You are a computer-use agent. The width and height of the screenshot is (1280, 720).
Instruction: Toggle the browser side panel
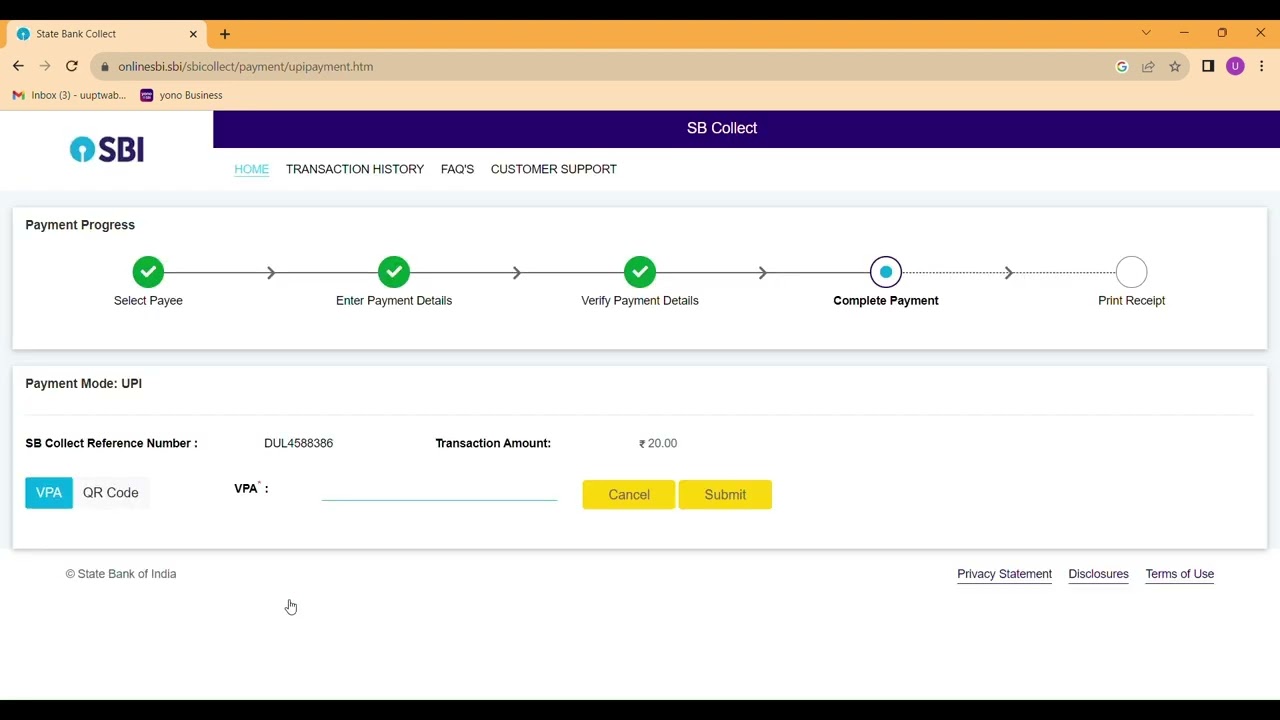point(1208,66)
